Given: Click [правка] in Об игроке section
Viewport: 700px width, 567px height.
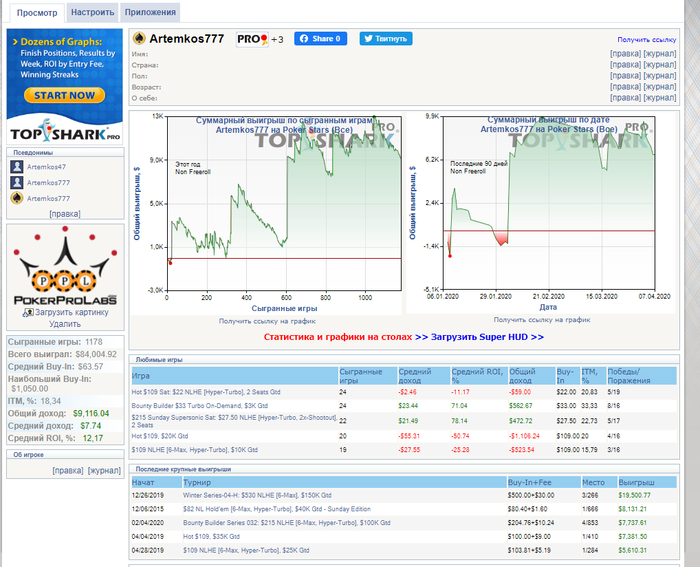Looking at the screenshot, I should pyautogui.click(x=68, y=471).
